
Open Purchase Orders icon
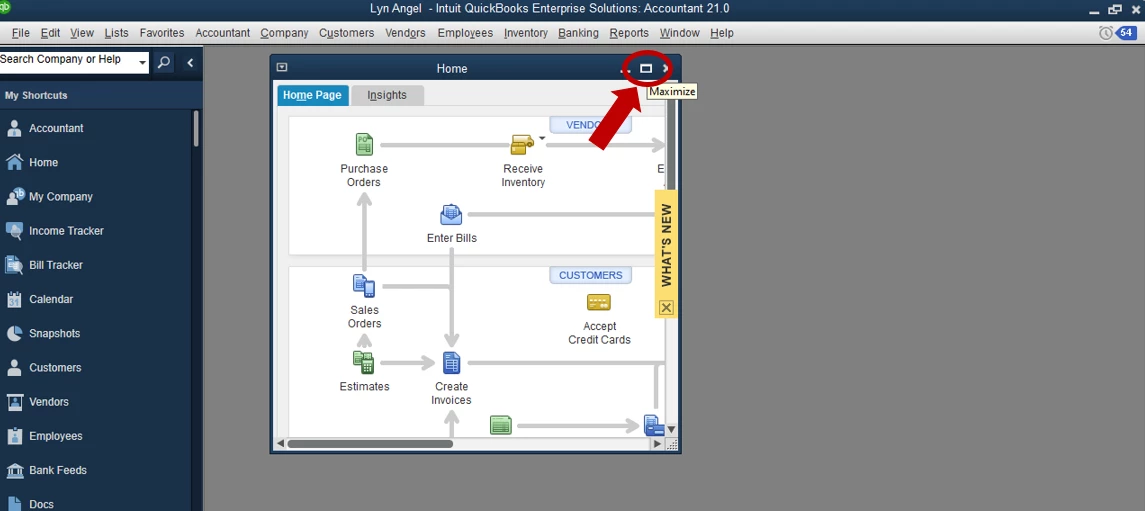point(364,144)
